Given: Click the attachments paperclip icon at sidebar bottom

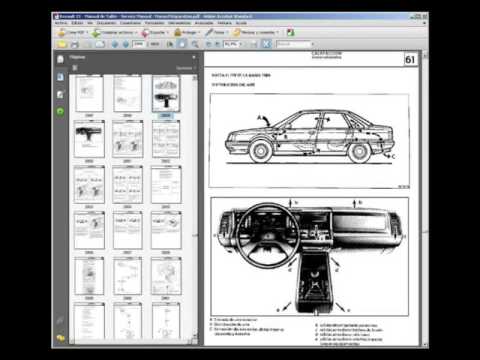Looking at the screenshot, I should [60, 321].
